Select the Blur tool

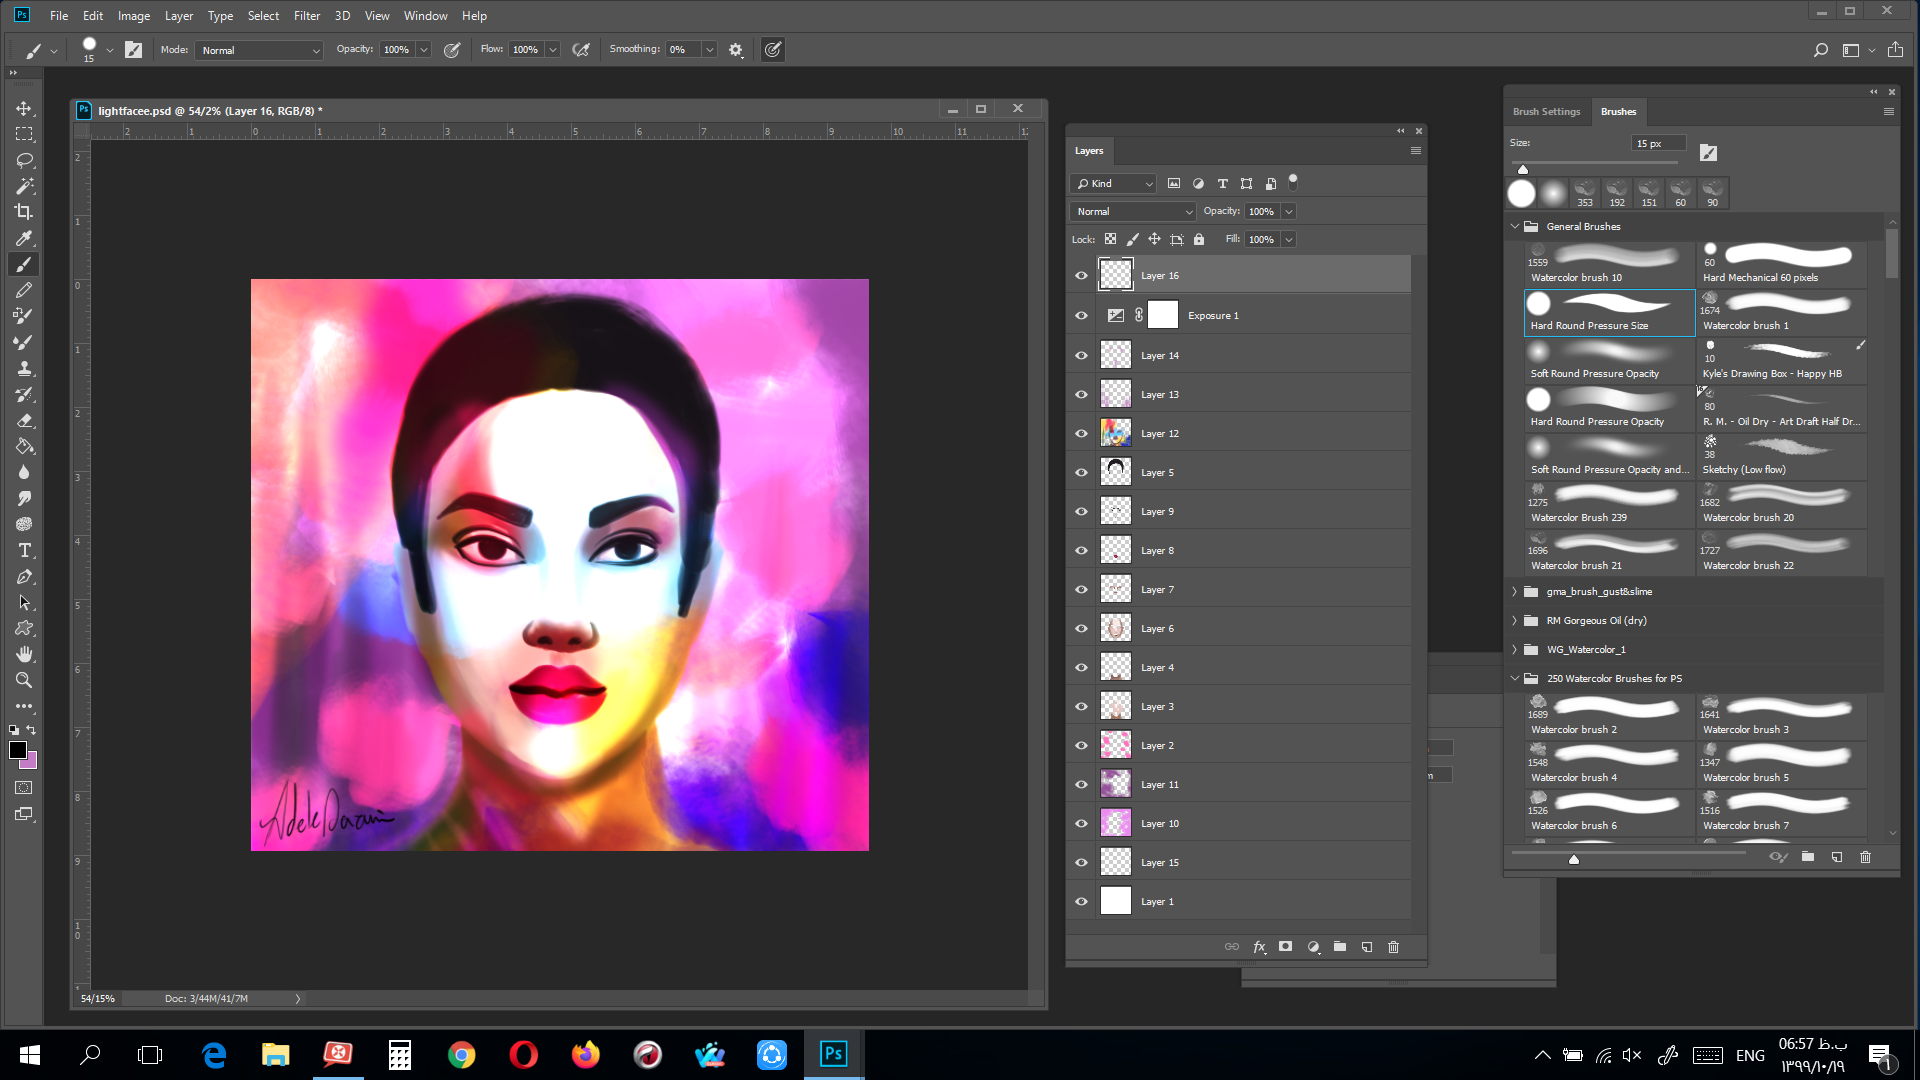coord(24,472)
